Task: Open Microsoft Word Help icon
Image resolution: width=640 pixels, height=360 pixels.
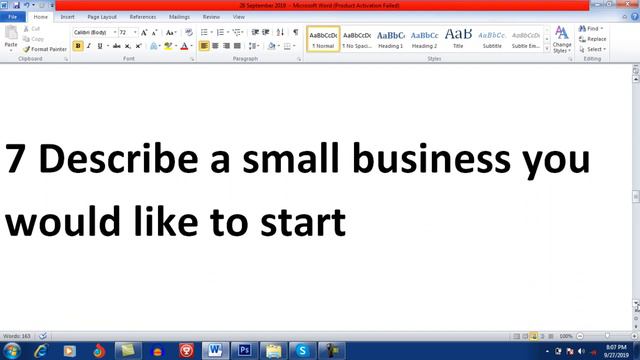Action: [x=635, y=17]
